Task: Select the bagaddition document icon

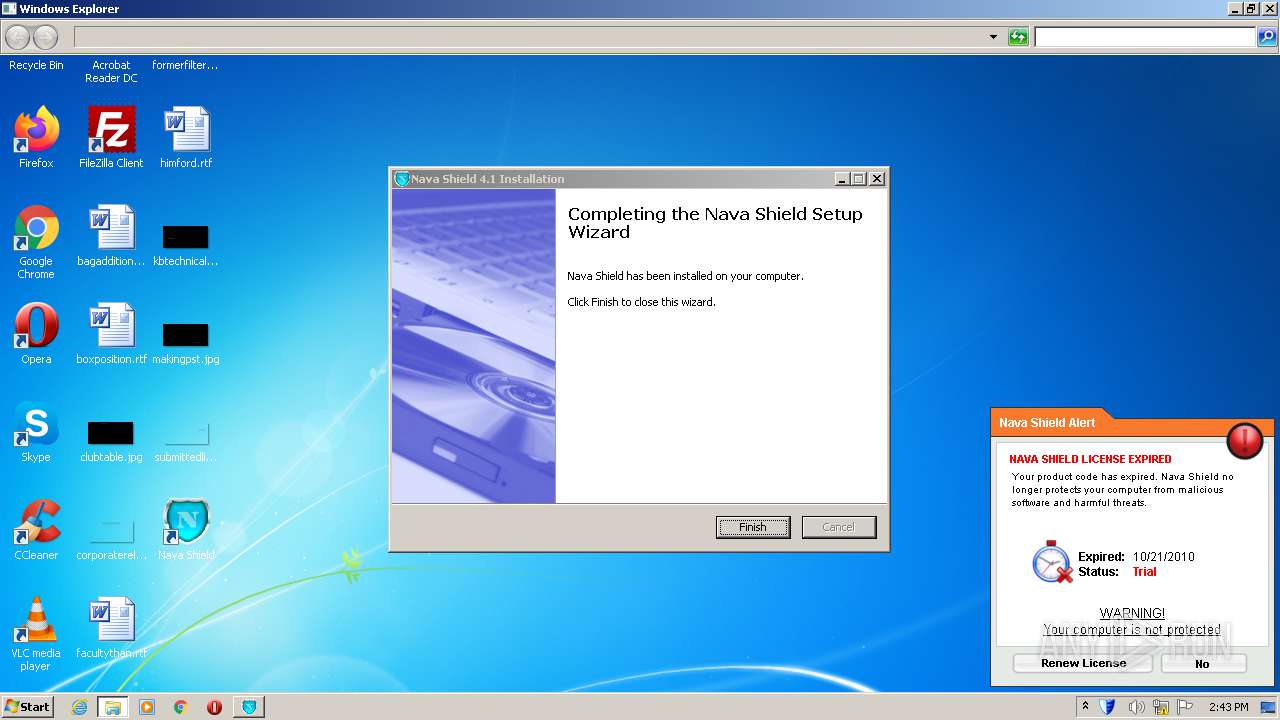Action: click(111, 237)
